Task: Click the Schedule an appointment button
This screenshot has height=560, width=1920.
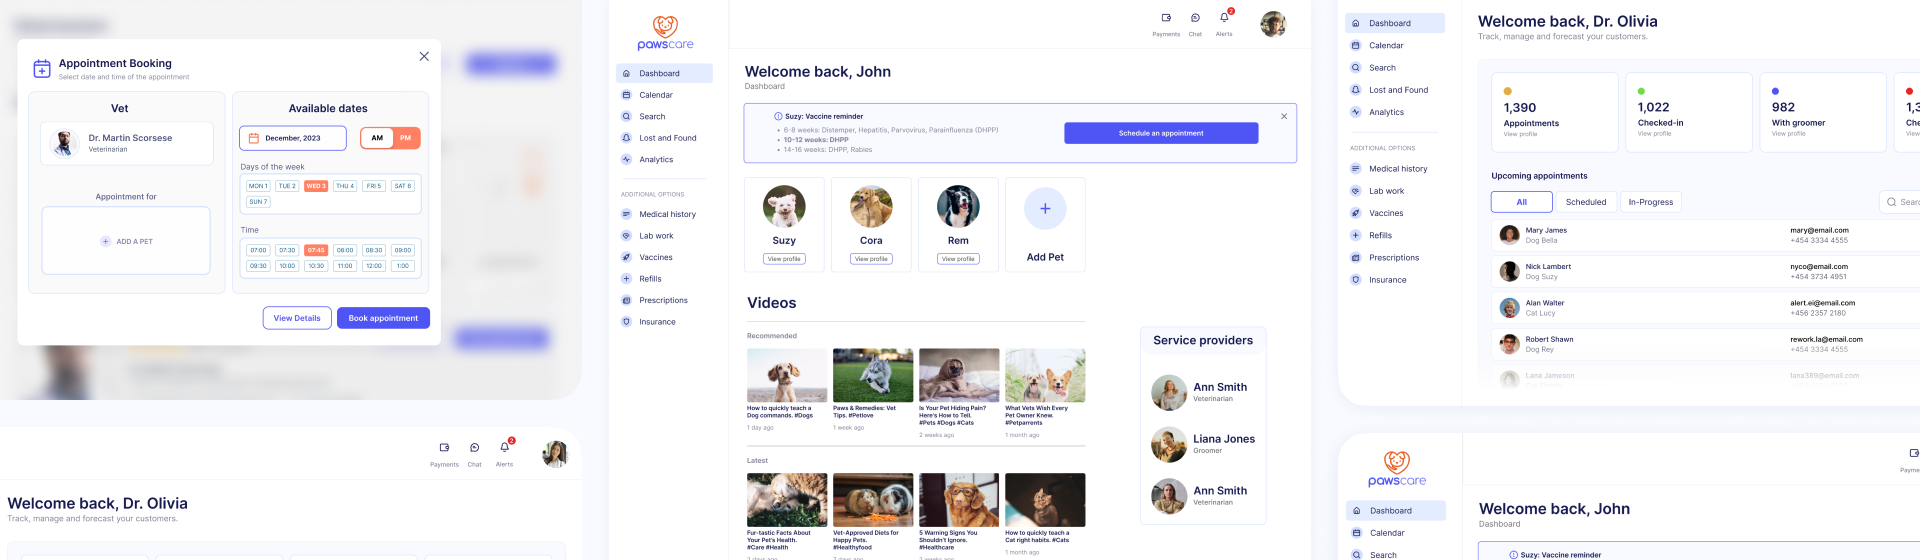Action: coord(1160,133)
